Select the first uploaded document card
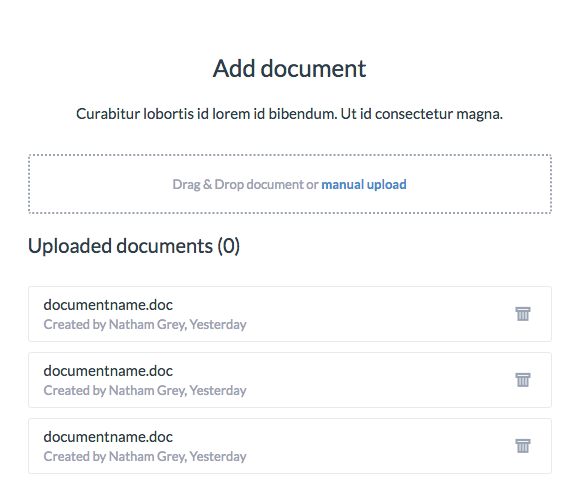 [x=290, y=314]
